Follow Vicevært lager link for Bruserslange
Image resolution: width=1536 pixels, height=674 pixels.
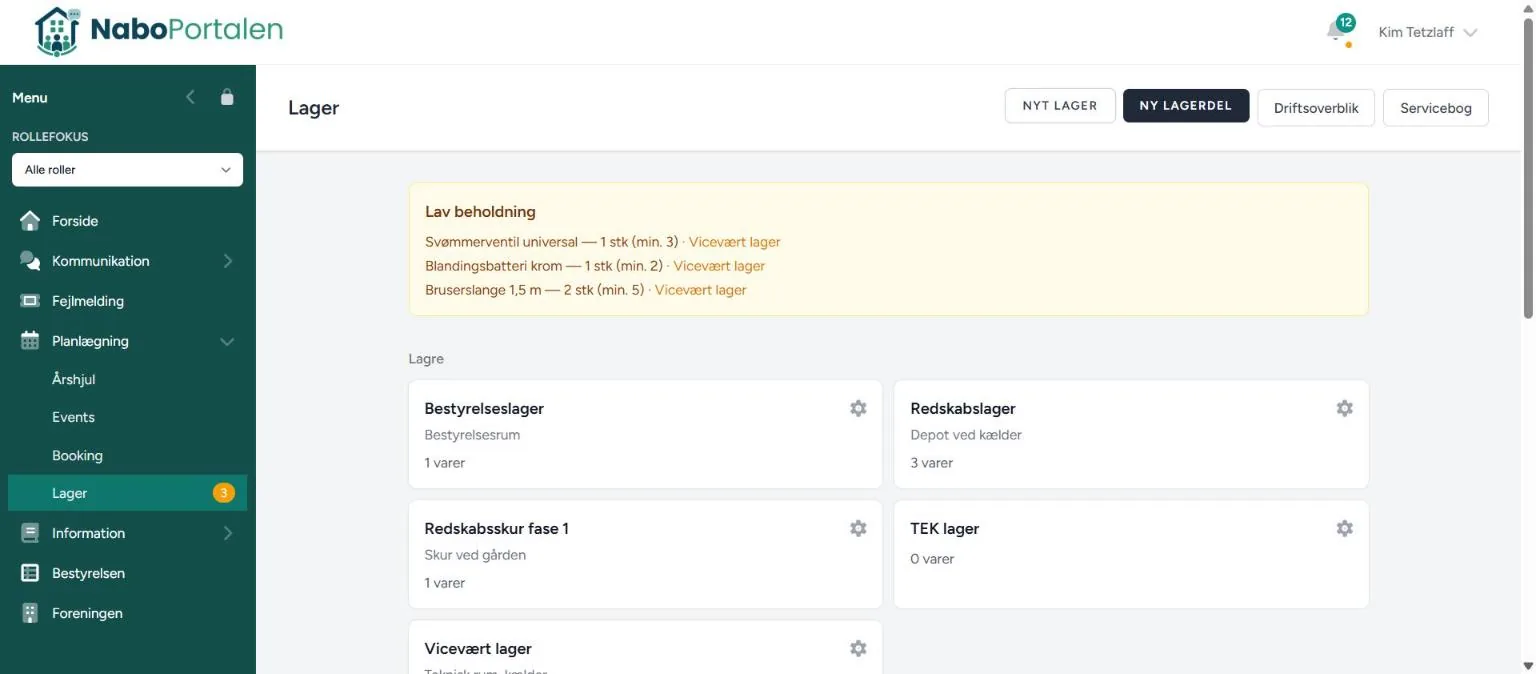coord(700,290)
